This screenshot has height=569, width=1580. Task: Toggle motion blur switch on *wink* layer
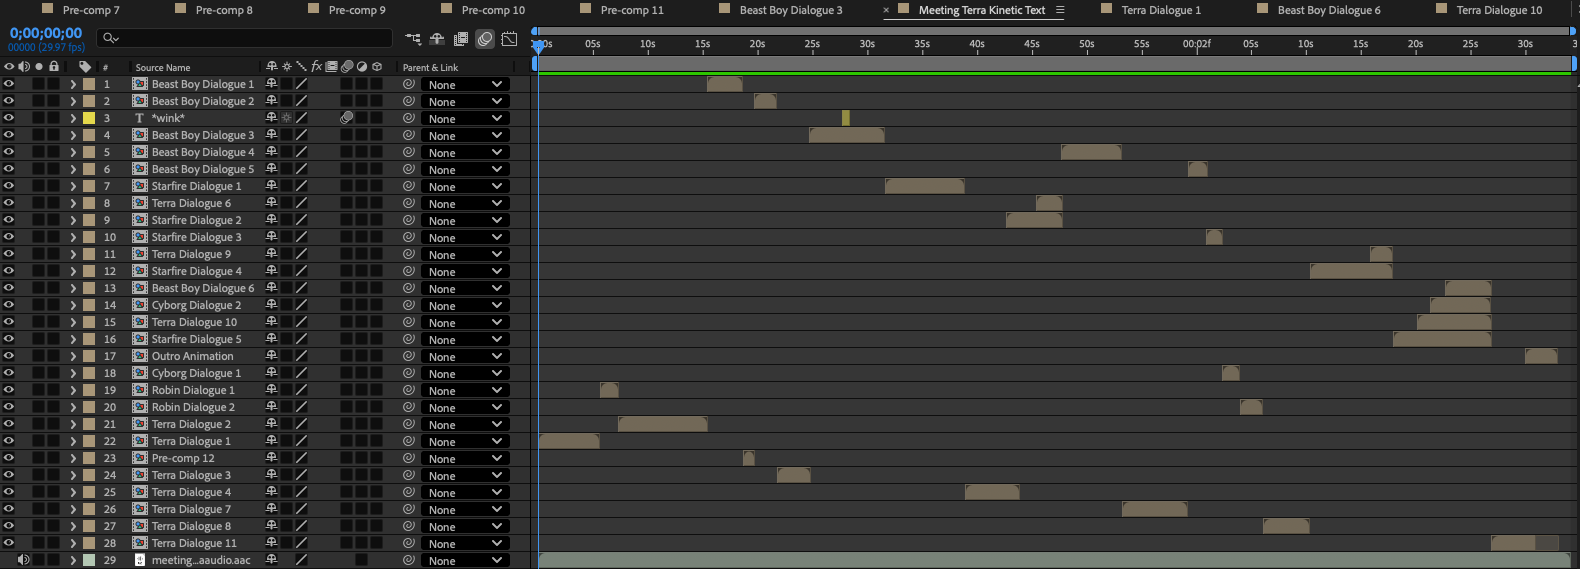coord(347,118)
